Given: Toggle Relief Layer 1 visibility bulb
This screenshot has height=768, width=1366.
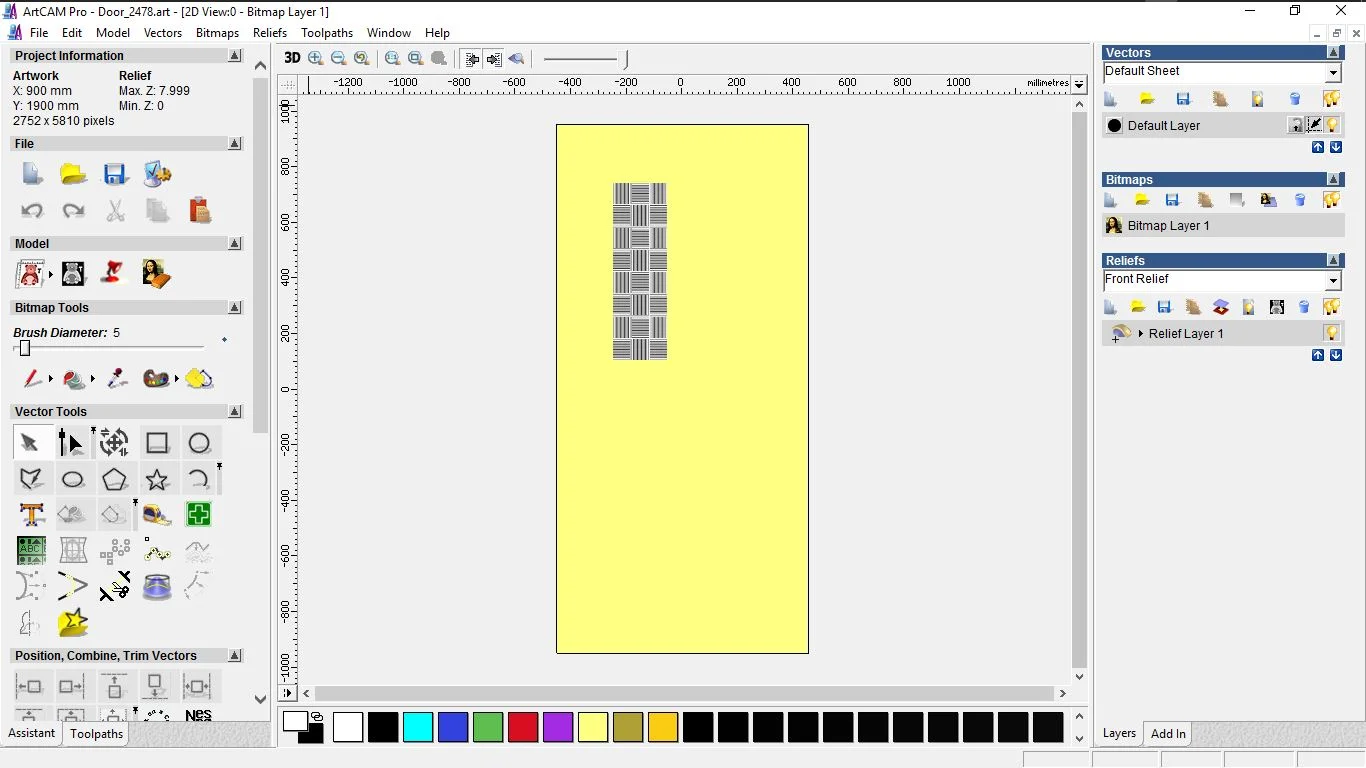Looking at the screenshot, I should 1332,333.
